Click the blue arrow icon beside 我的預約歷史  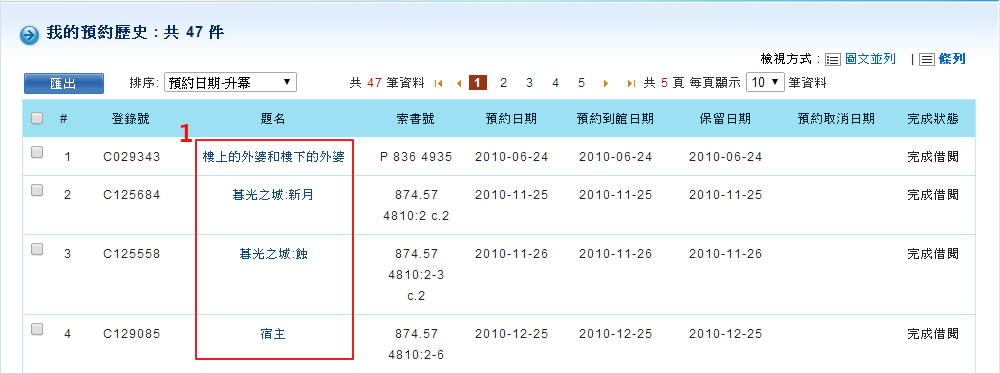coord(29,35)
